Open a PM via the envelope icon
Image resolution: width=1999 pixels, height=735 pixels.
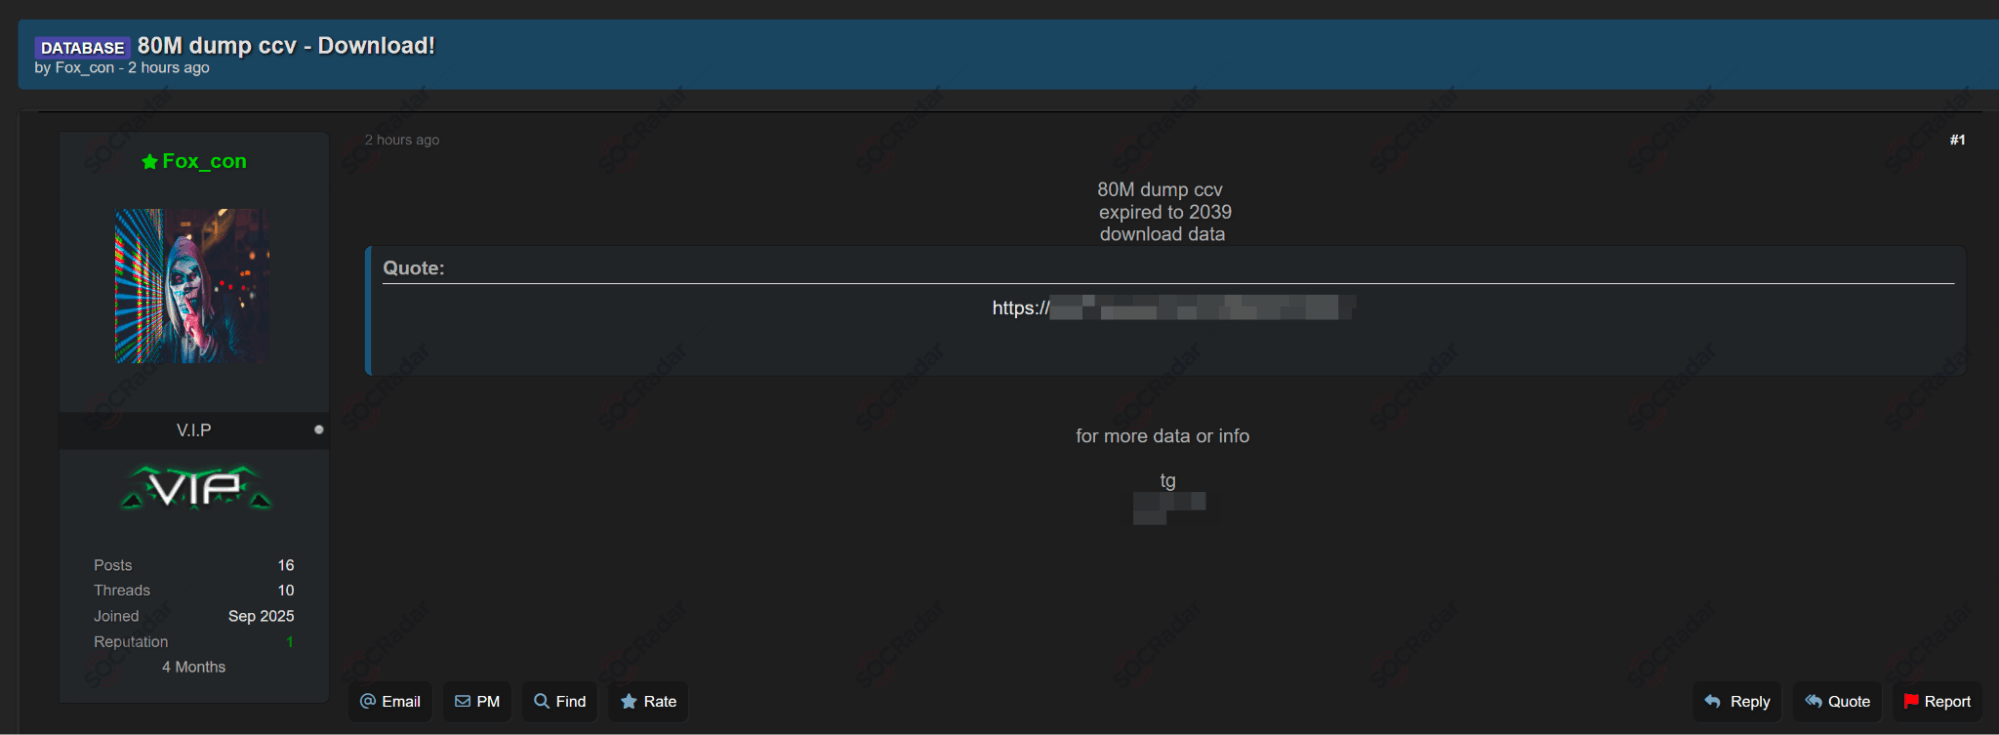point(477,701)
